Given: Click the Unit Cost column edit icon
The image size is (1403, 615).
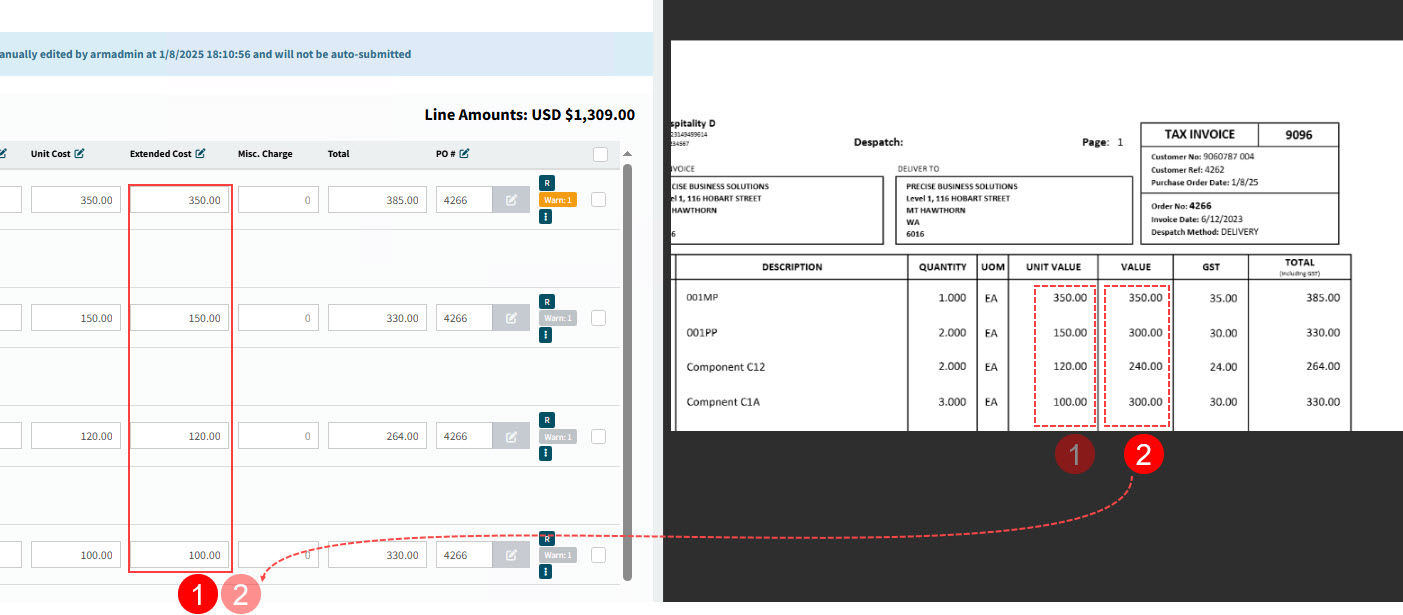Looking at the screenshot, I should [79, 154].
